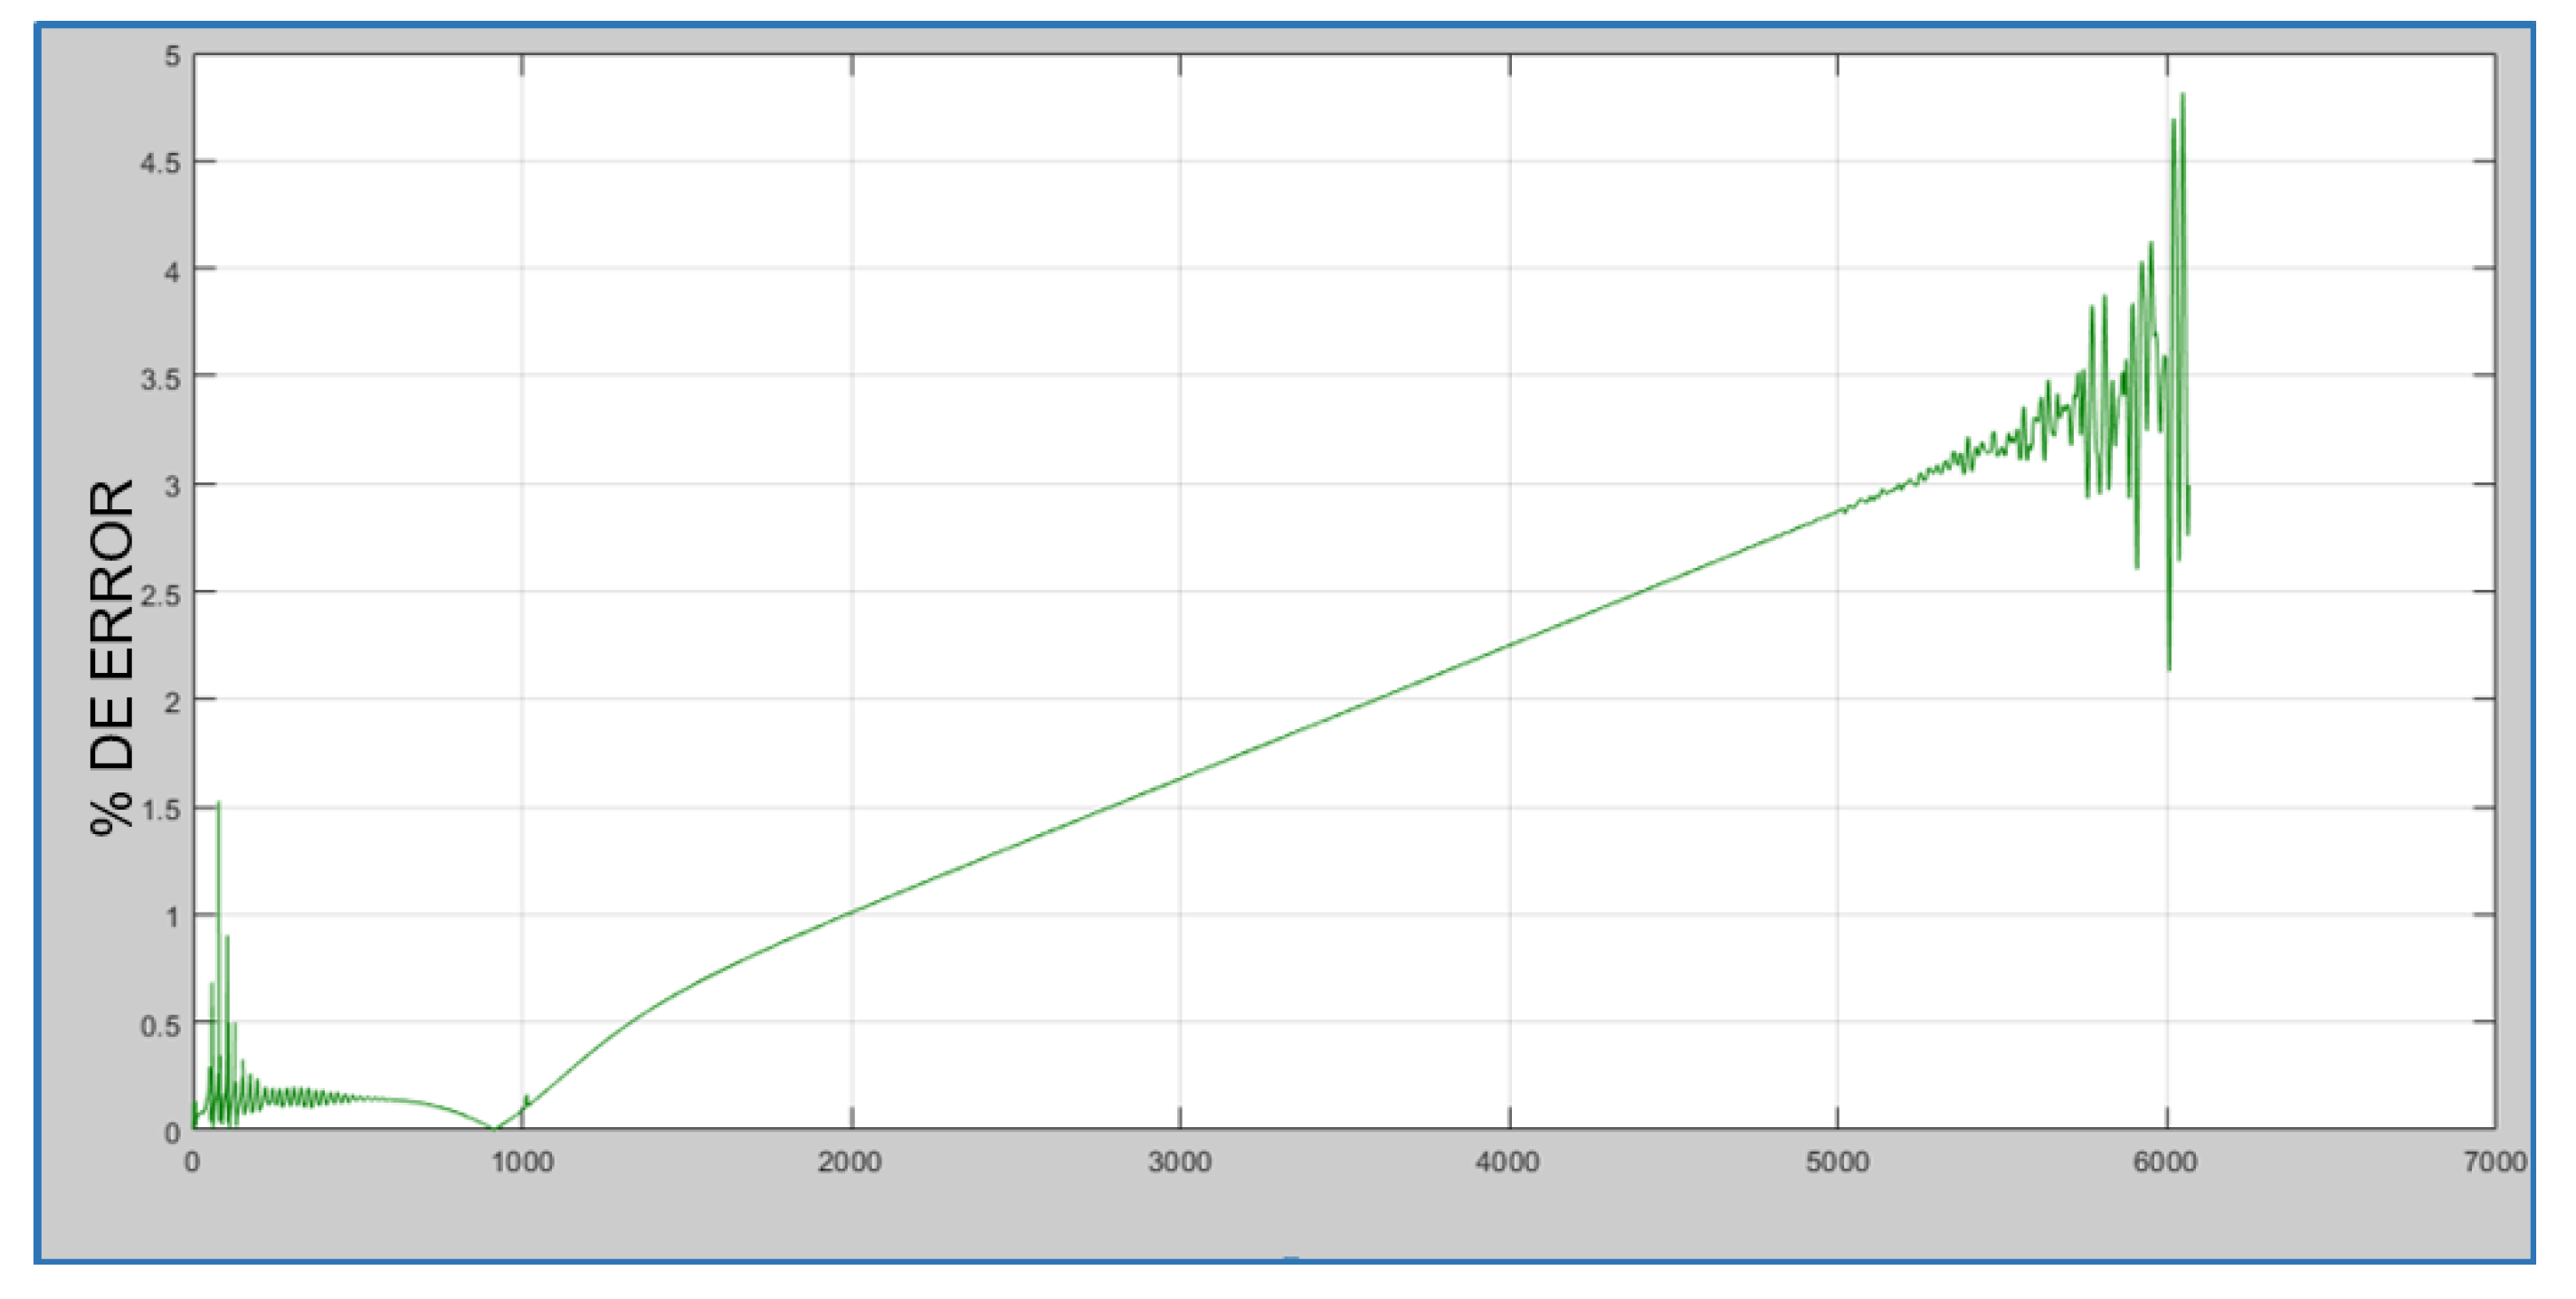The image size is (2576, 1299).
Task: Click where the curve touches zero before 1000
Action: (495, 1129)
